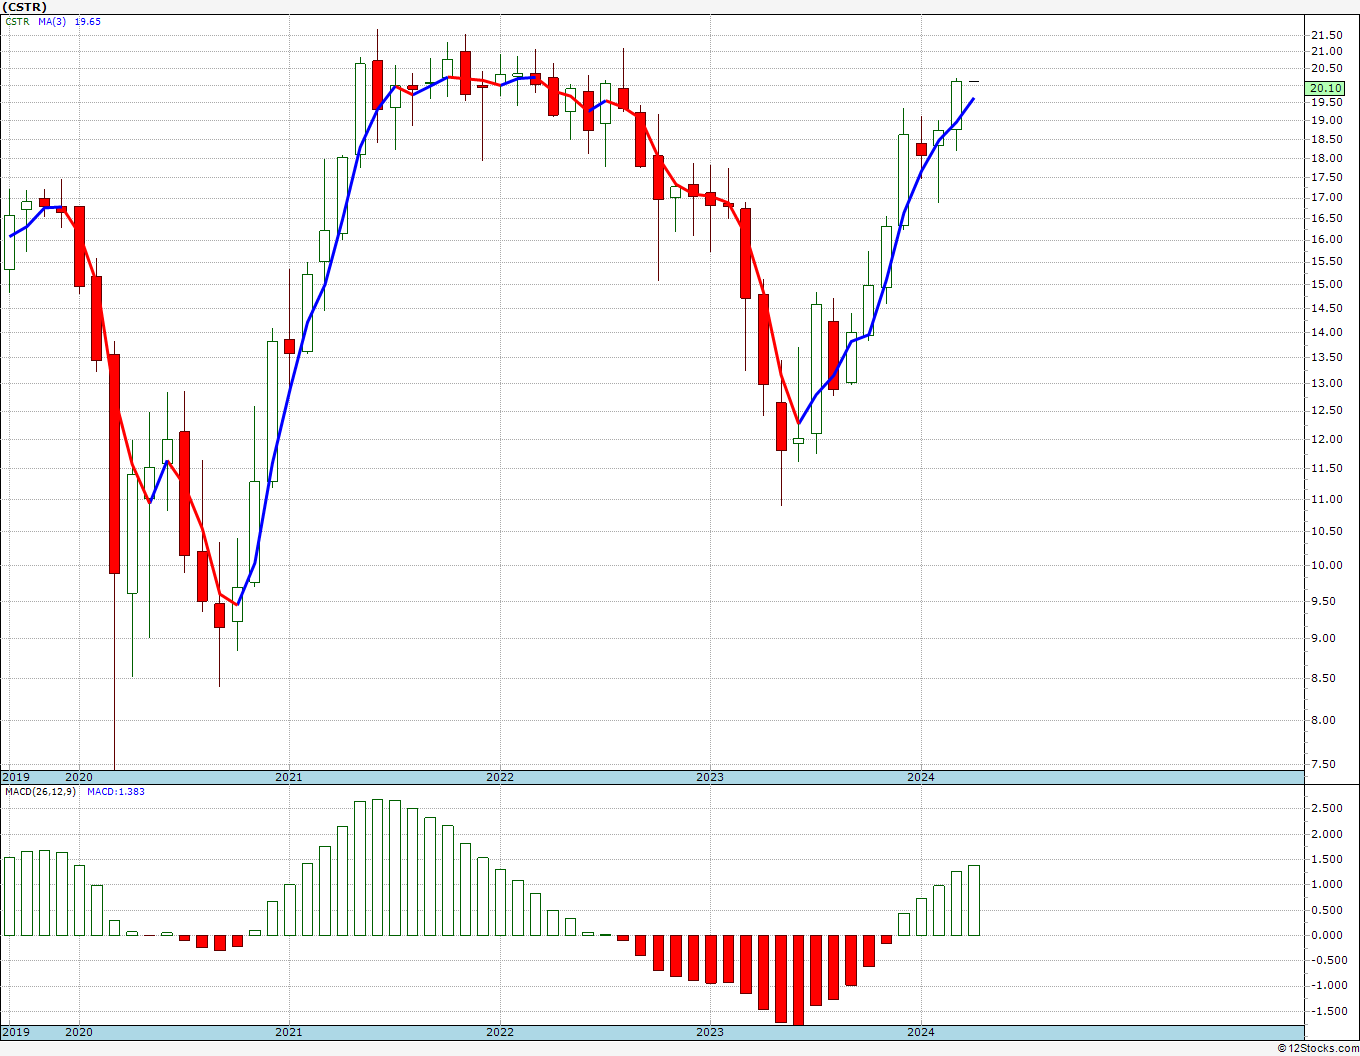Select 2024 on the price chart timeline
This screenshot has height=1056, width=1360.
921,777
